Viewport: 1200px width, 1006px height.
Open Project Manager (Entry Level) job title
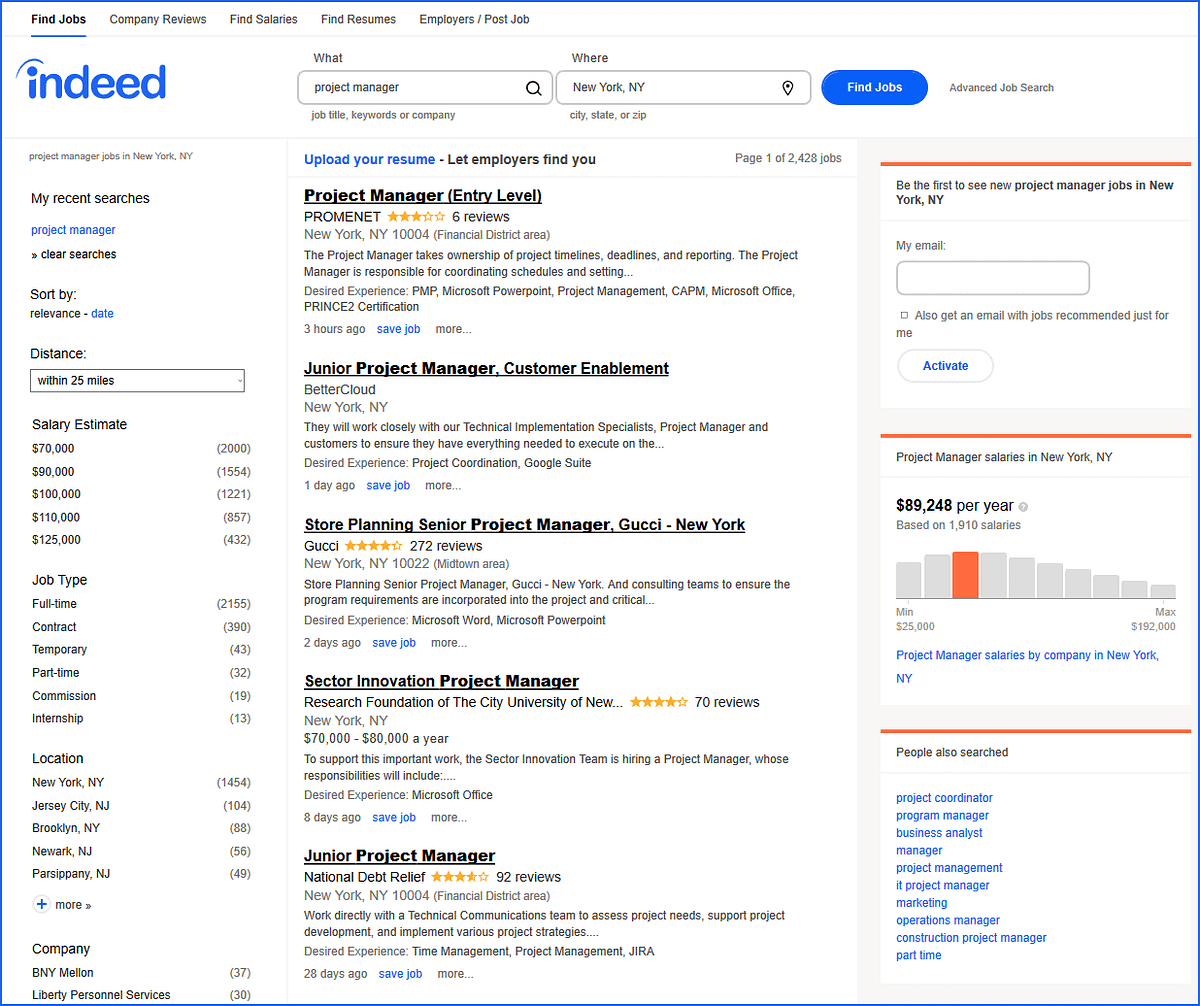pyautogui.click(x=423, y=195)
